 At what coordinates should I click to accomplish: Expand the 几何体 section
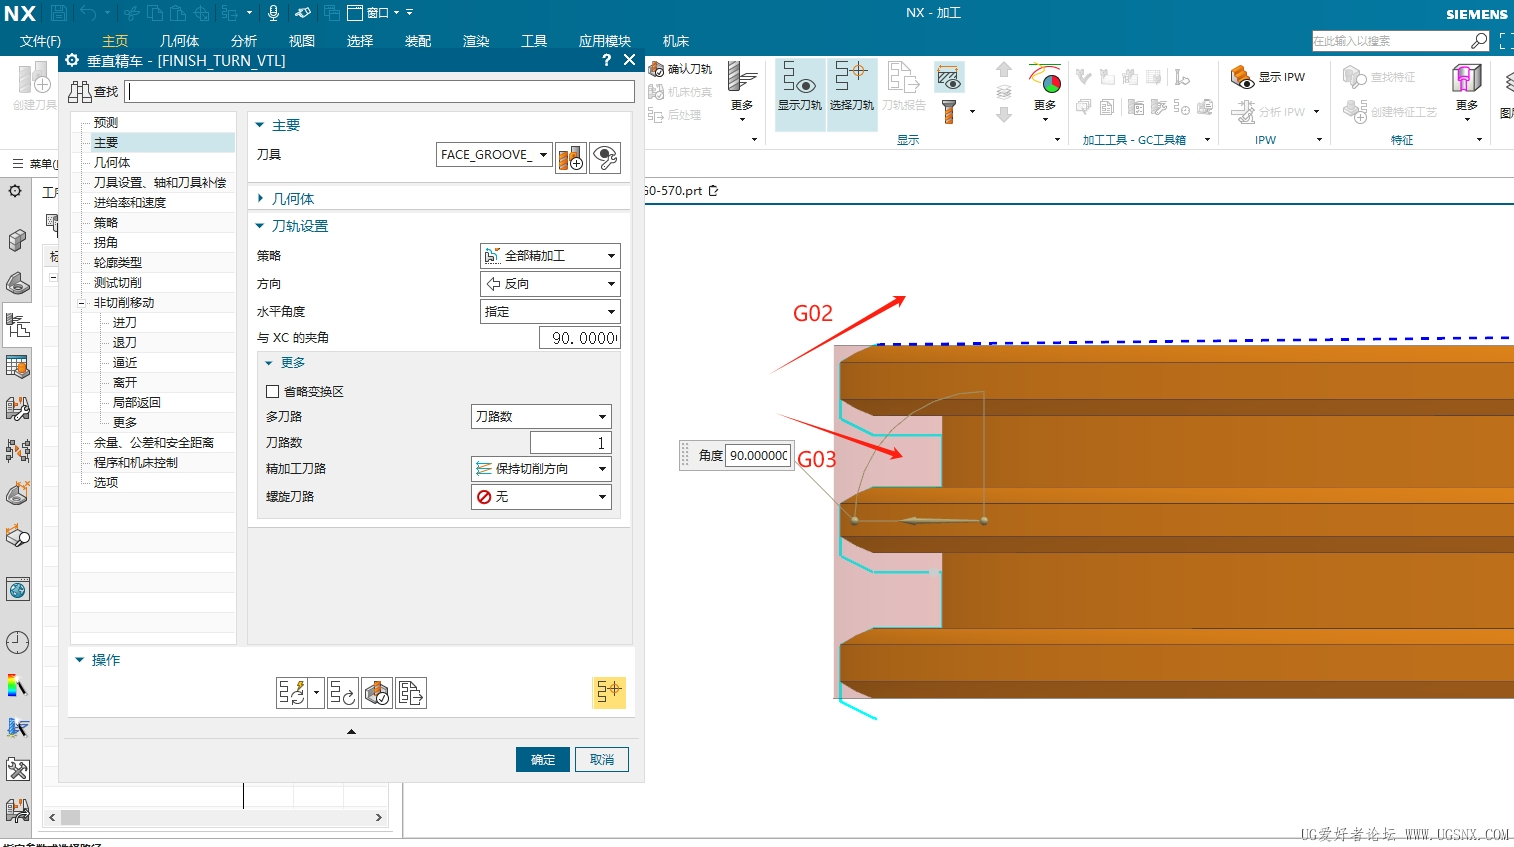pos(293,199)
